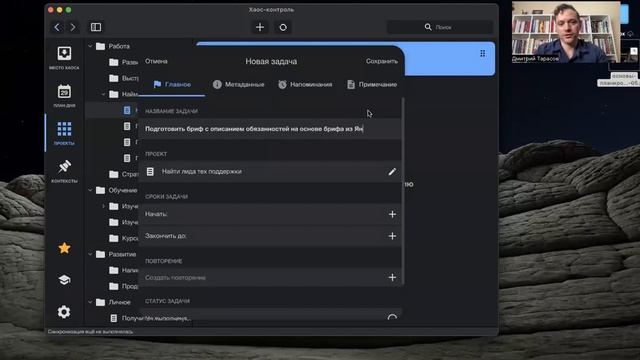The image size is (640, 360).
Task: Click the dotted grid icon in blue header
Action: click(483, 53)
